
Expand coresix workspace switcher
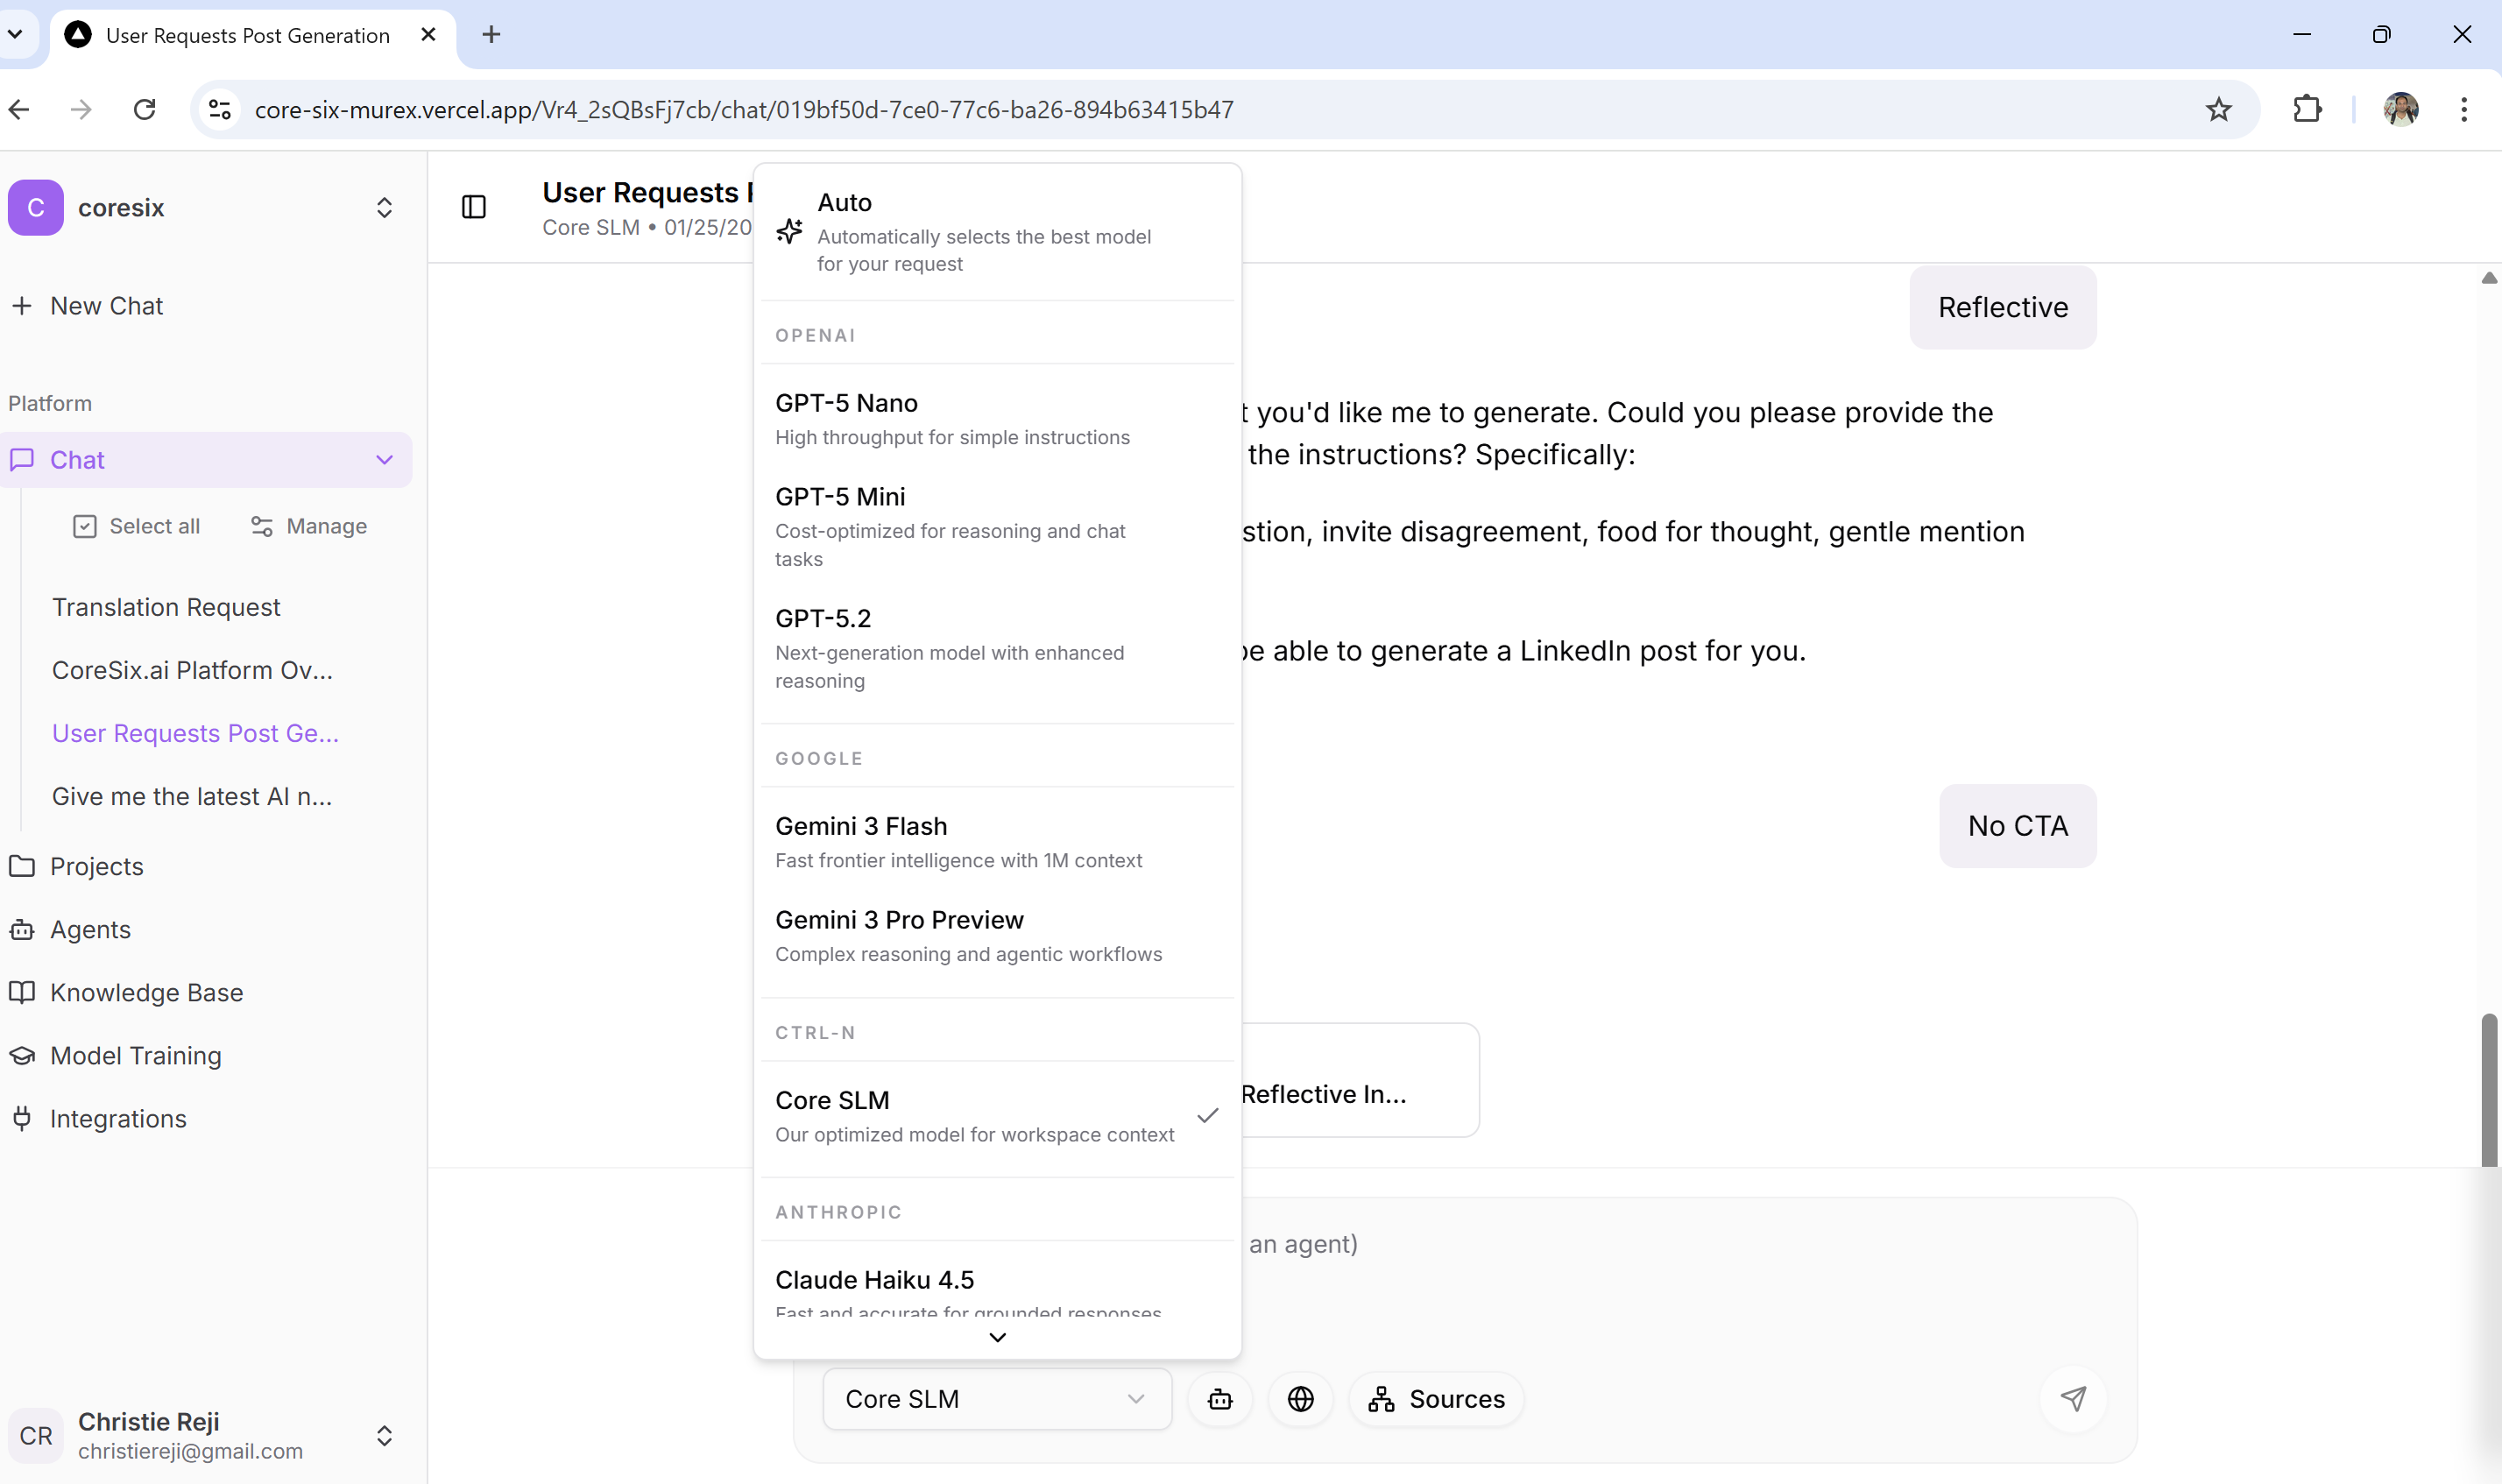pos(384,208)
